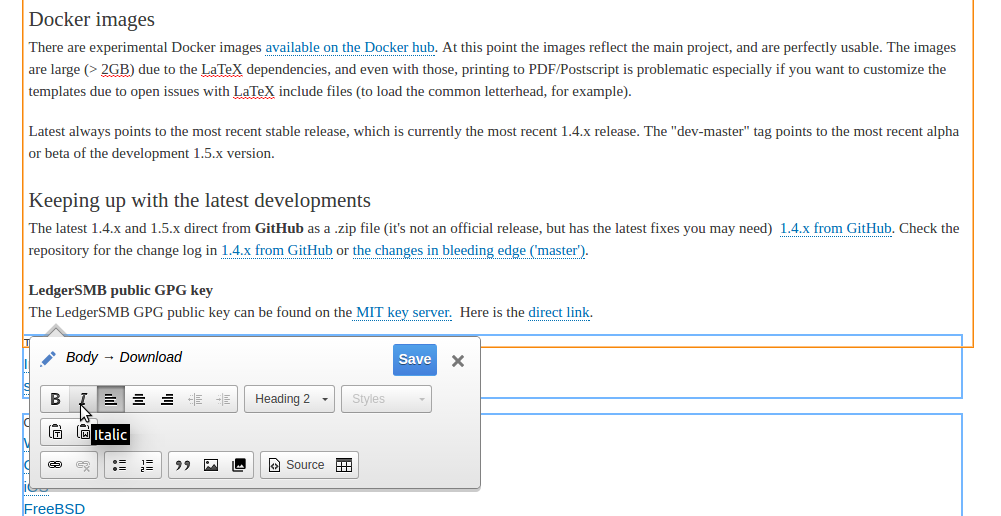Viewport: 1001px width, 516px height.
Task: Follow the 'available on the Docker hub' link
Action: pos(350,47)
